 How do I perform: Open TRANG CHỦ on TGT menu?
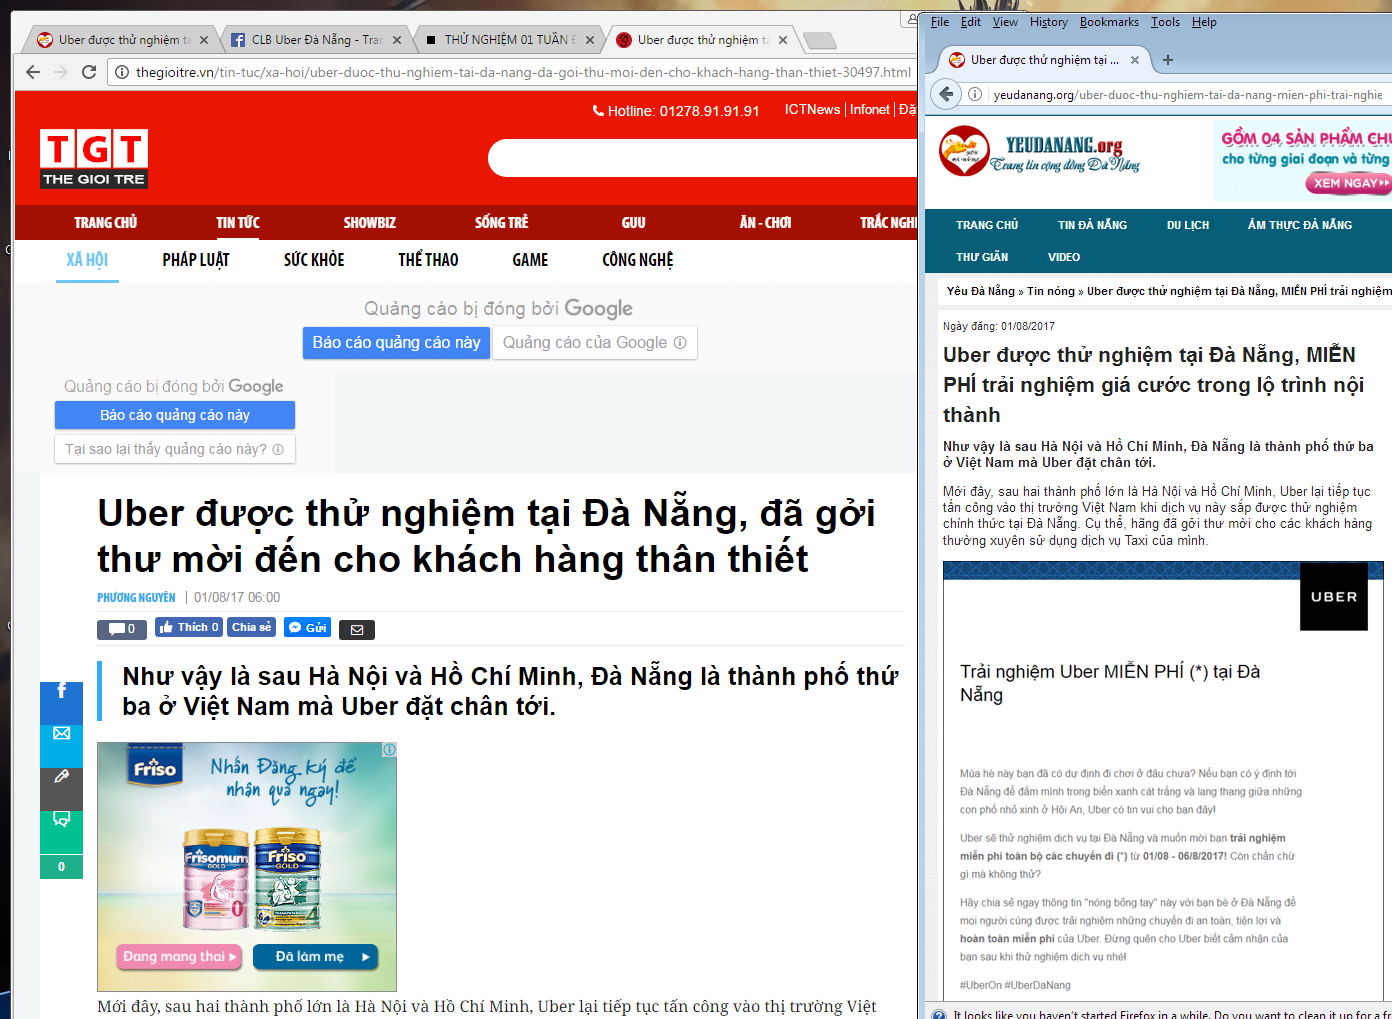[x=105, y=222]
